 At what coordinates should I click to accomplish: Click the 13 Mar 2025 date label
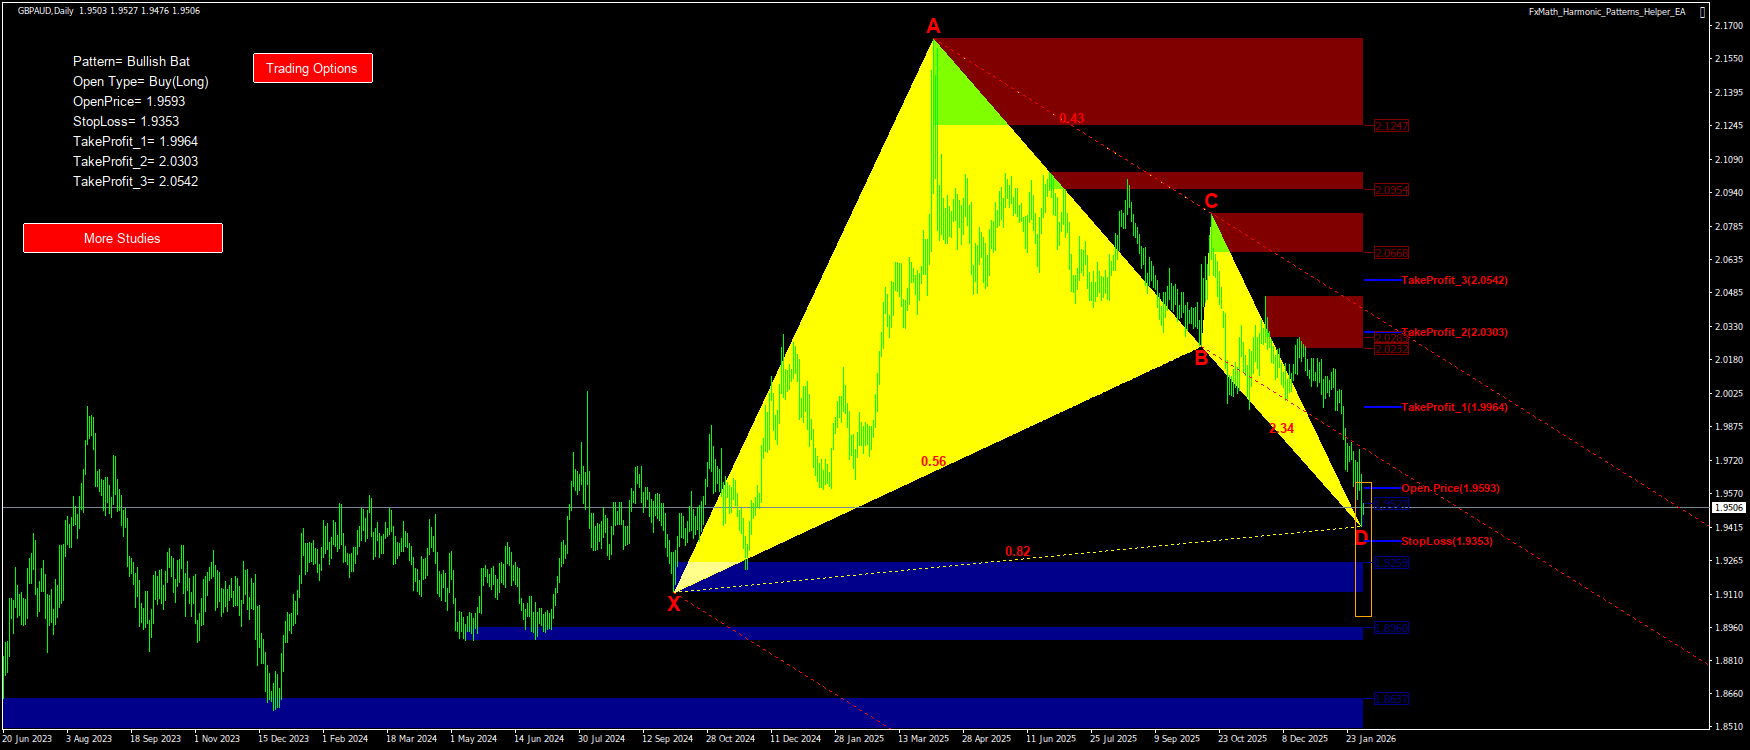click(923, 739)
